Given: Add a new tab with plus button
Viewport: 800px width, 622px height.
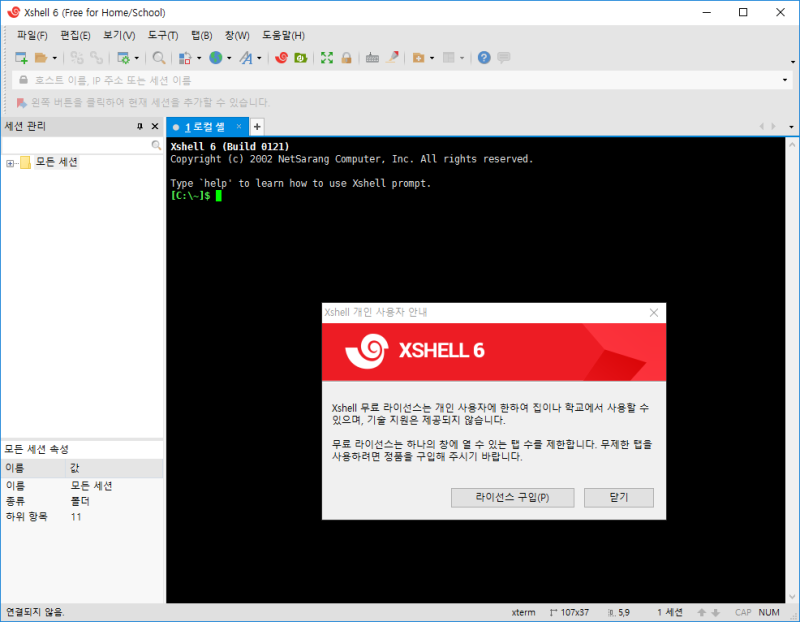Looking at the screenshot, I should click(x=257, y=127).
